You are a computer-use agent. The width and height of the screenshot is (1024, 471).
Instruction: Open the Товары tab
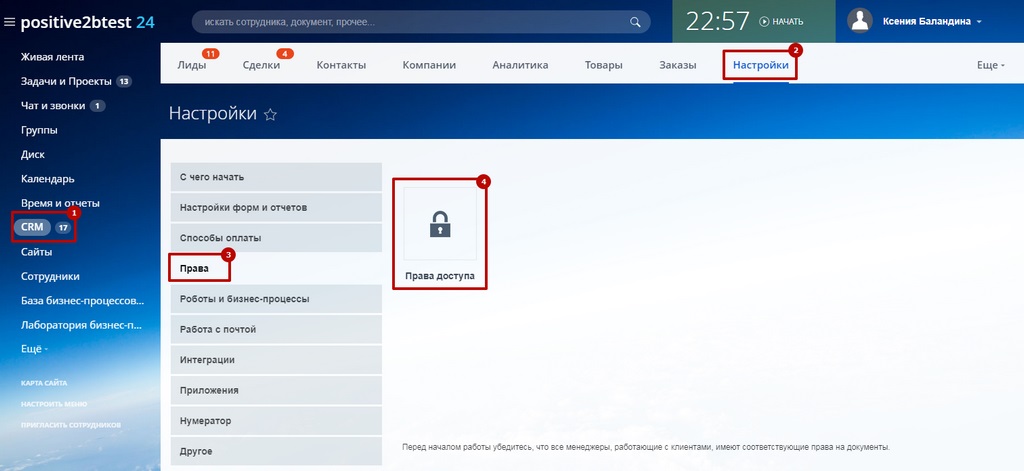click(603, 65)
